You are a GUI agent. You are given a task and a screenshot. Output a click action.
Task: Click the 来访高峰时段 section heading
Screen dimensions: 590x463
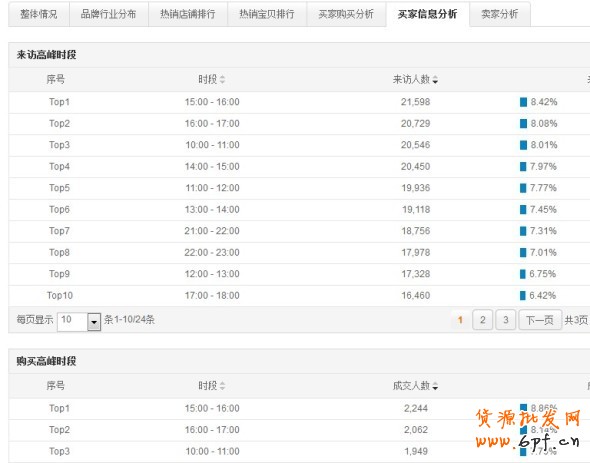tap(46, 55)
